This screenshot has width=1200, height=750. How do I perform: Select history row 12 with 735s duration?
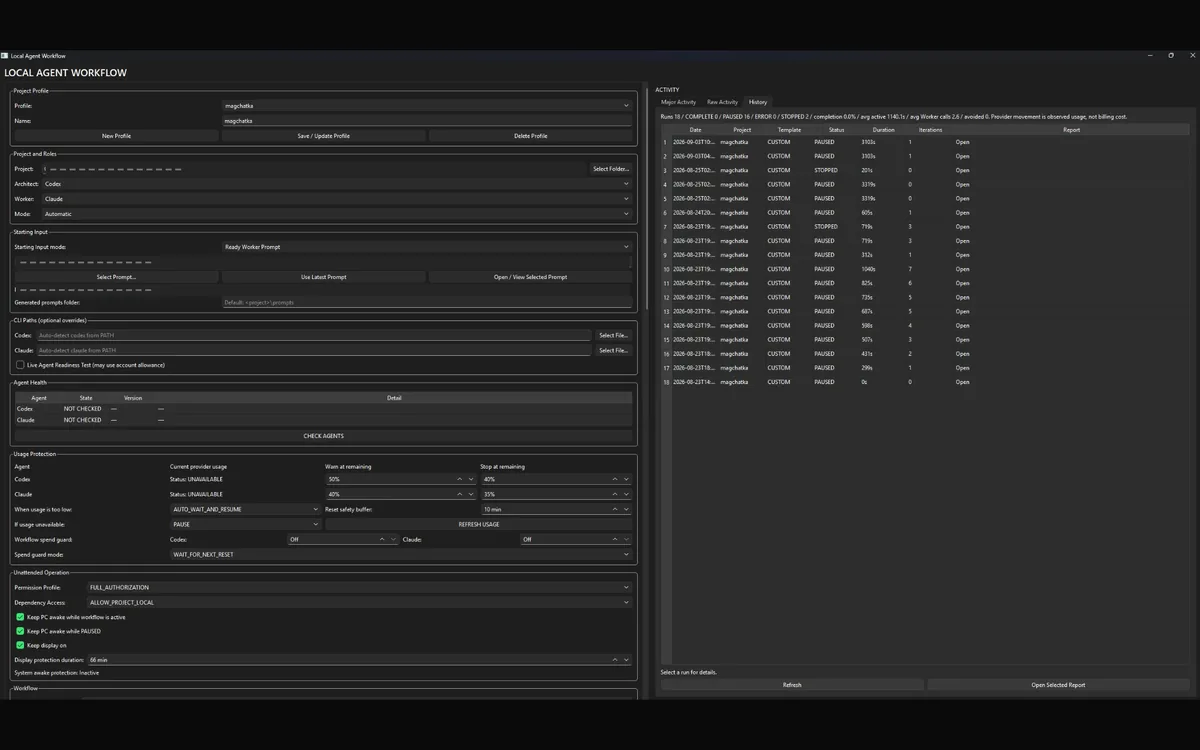point(924,297)
